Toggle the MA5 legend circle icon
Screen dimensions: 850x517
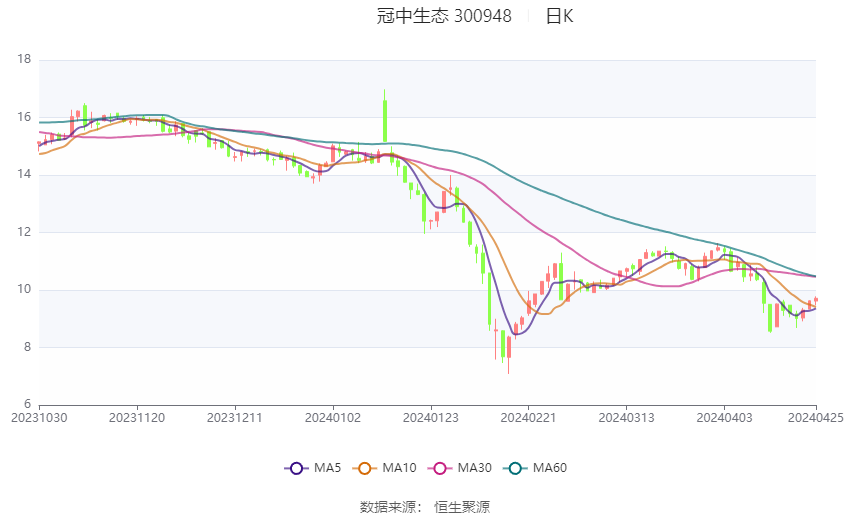click(296, 468)
